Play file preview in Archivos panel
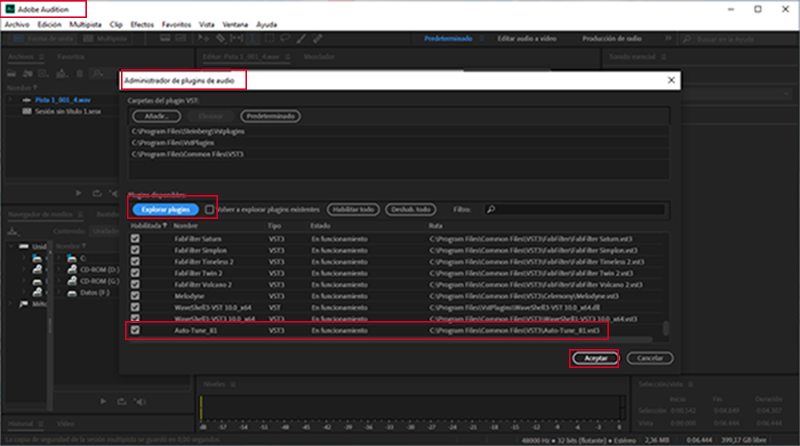The image size is (800, 446). click(78, 193)
